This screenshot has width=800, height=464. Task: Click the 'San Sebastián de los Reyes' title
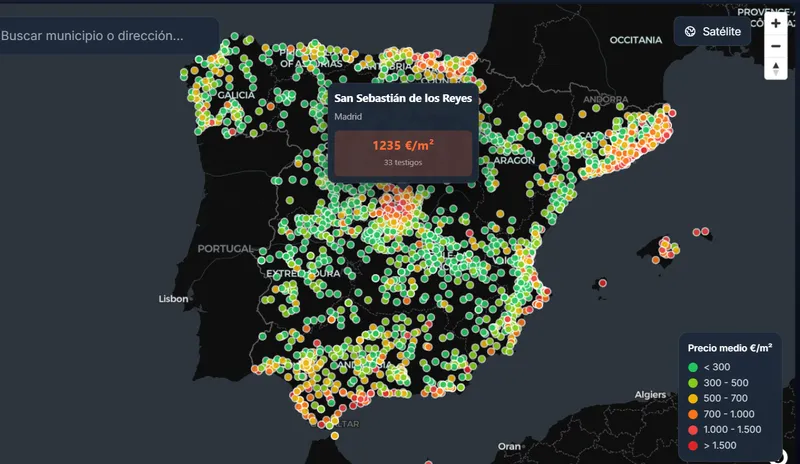coord(403,98)
